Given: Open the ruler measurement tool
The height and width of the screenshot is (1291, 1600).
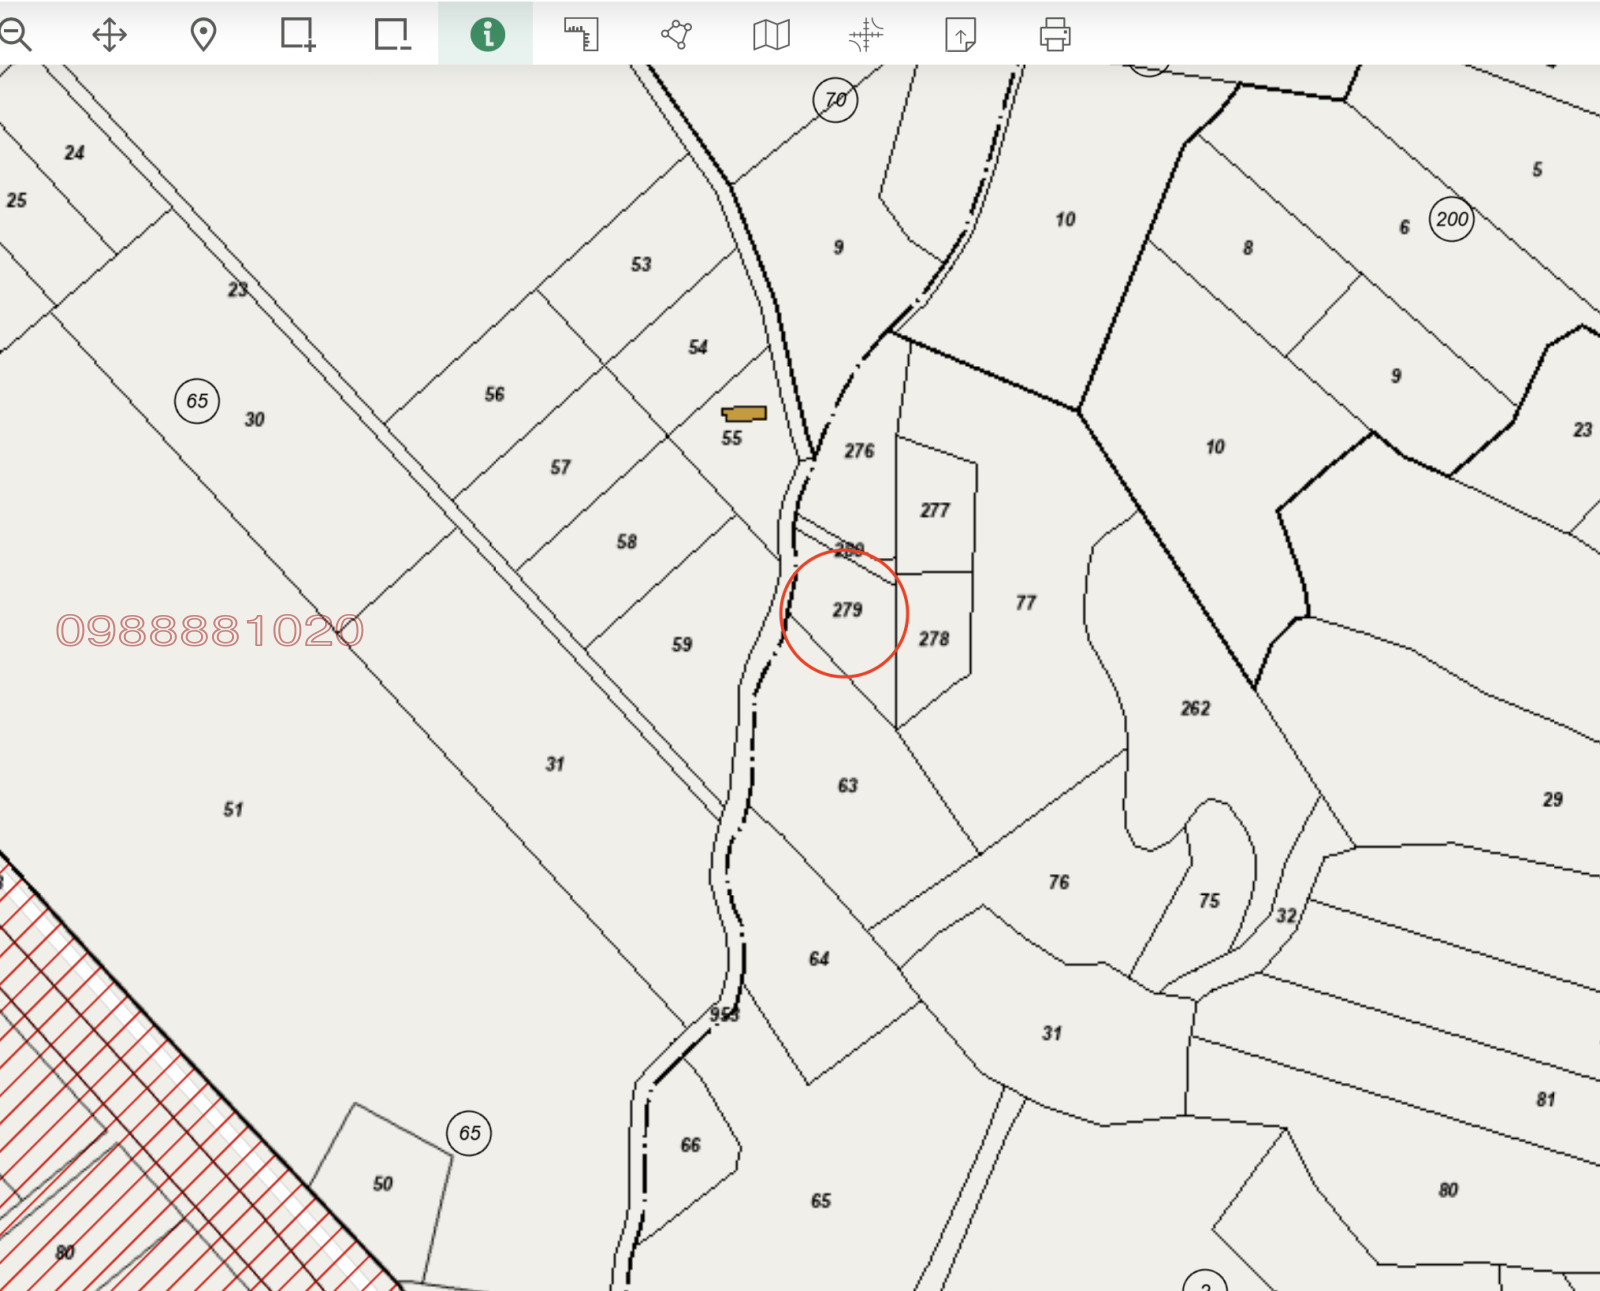Looking at the screenshot, I should (581, 35).
